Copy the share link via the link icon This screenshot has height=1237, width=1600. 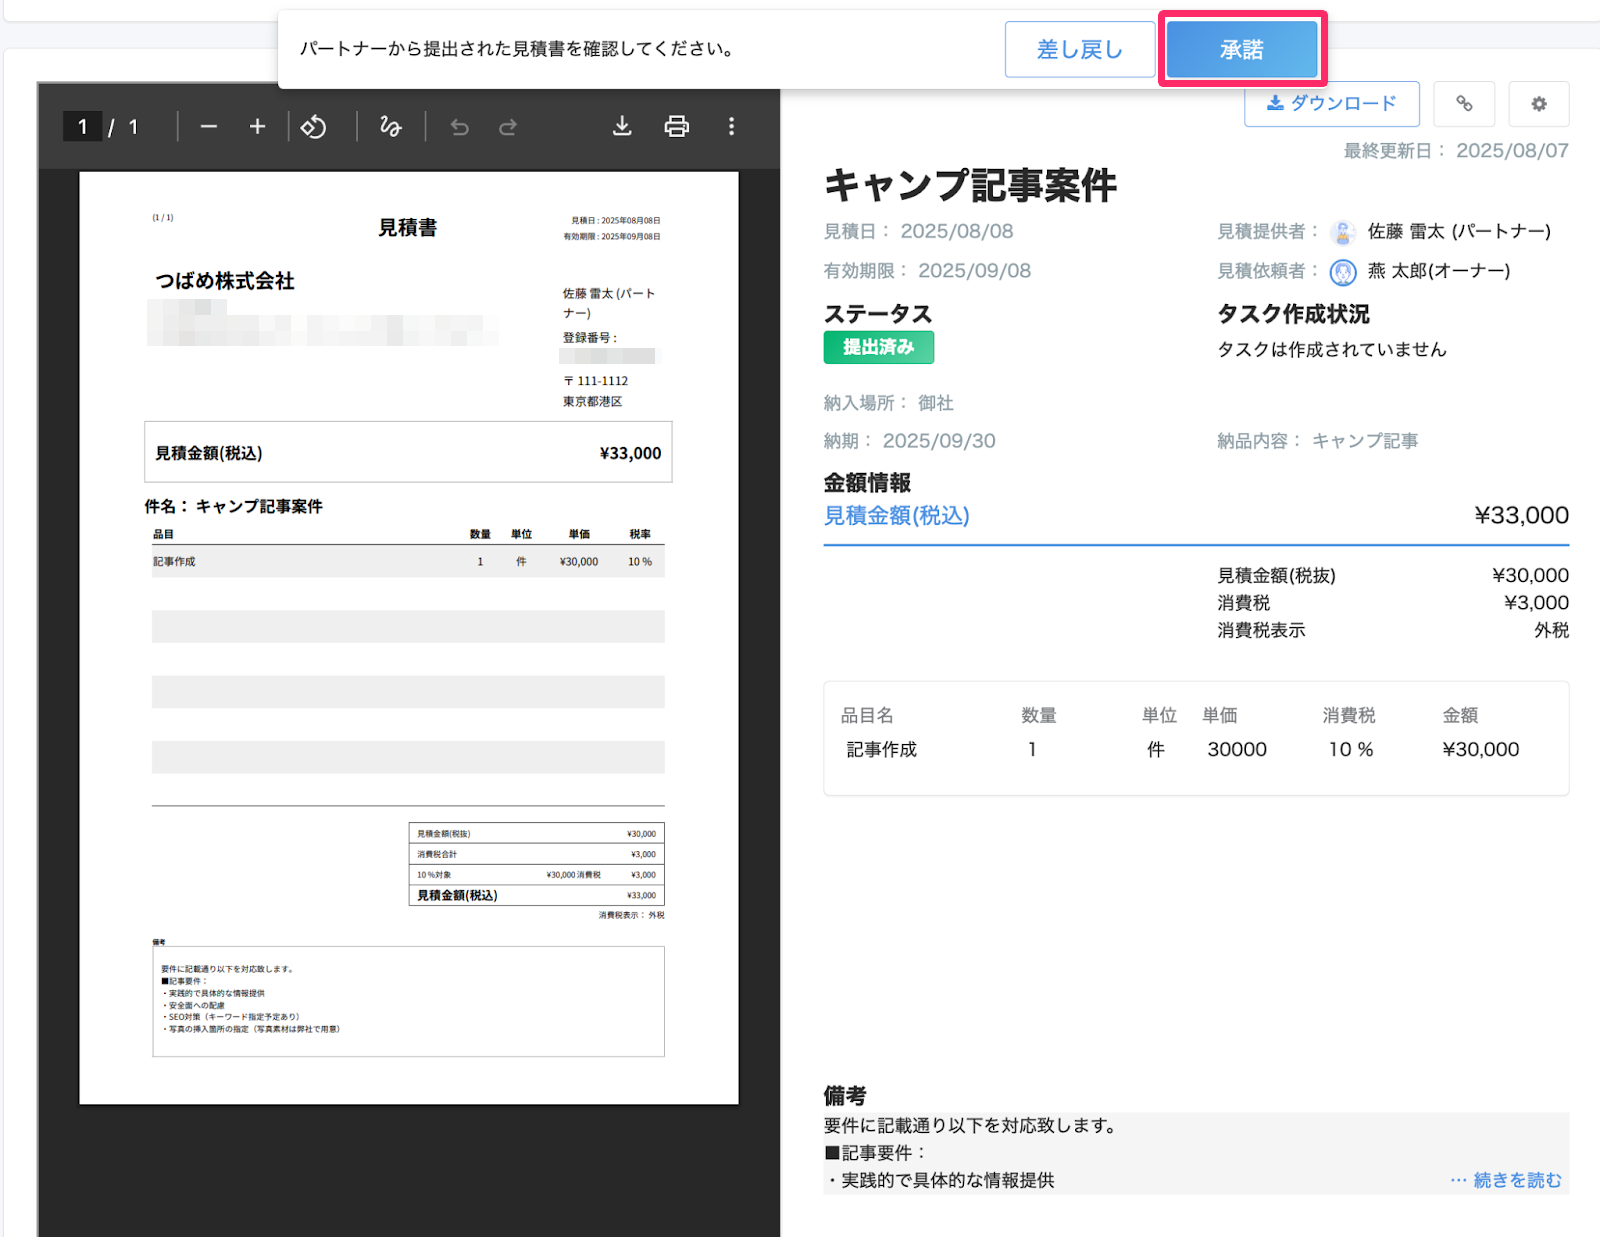1464,104
